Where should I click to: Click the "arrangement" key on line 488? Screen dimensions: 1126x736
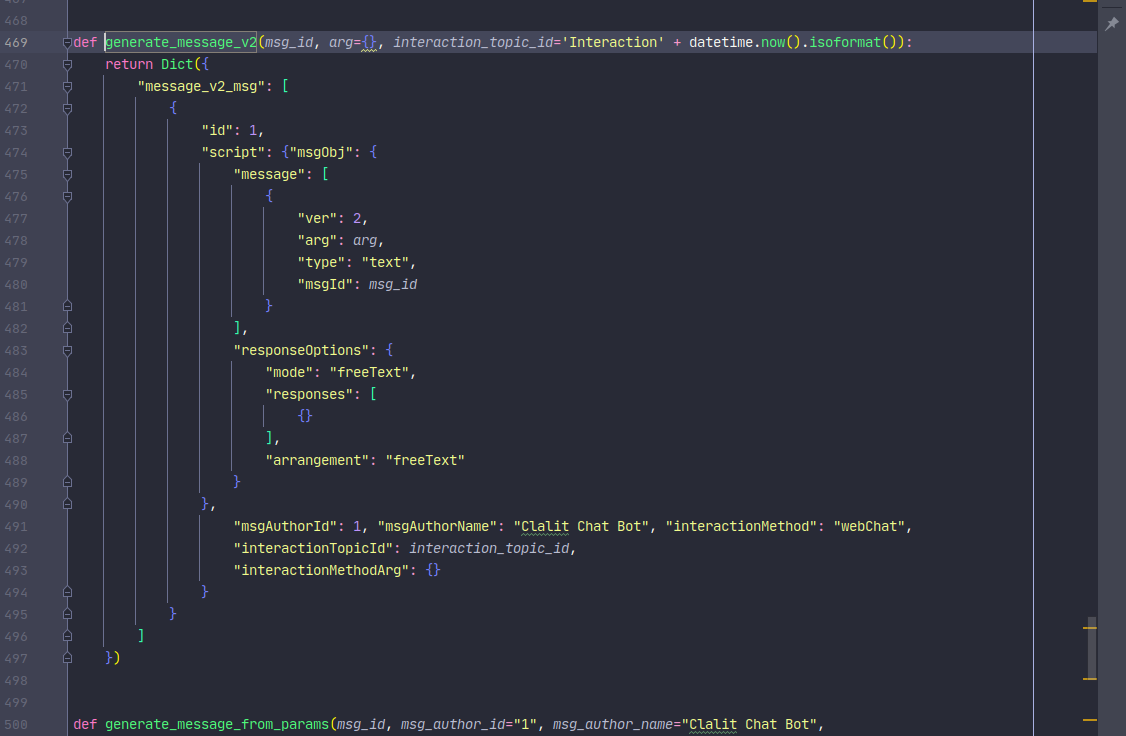pos(317,460)
